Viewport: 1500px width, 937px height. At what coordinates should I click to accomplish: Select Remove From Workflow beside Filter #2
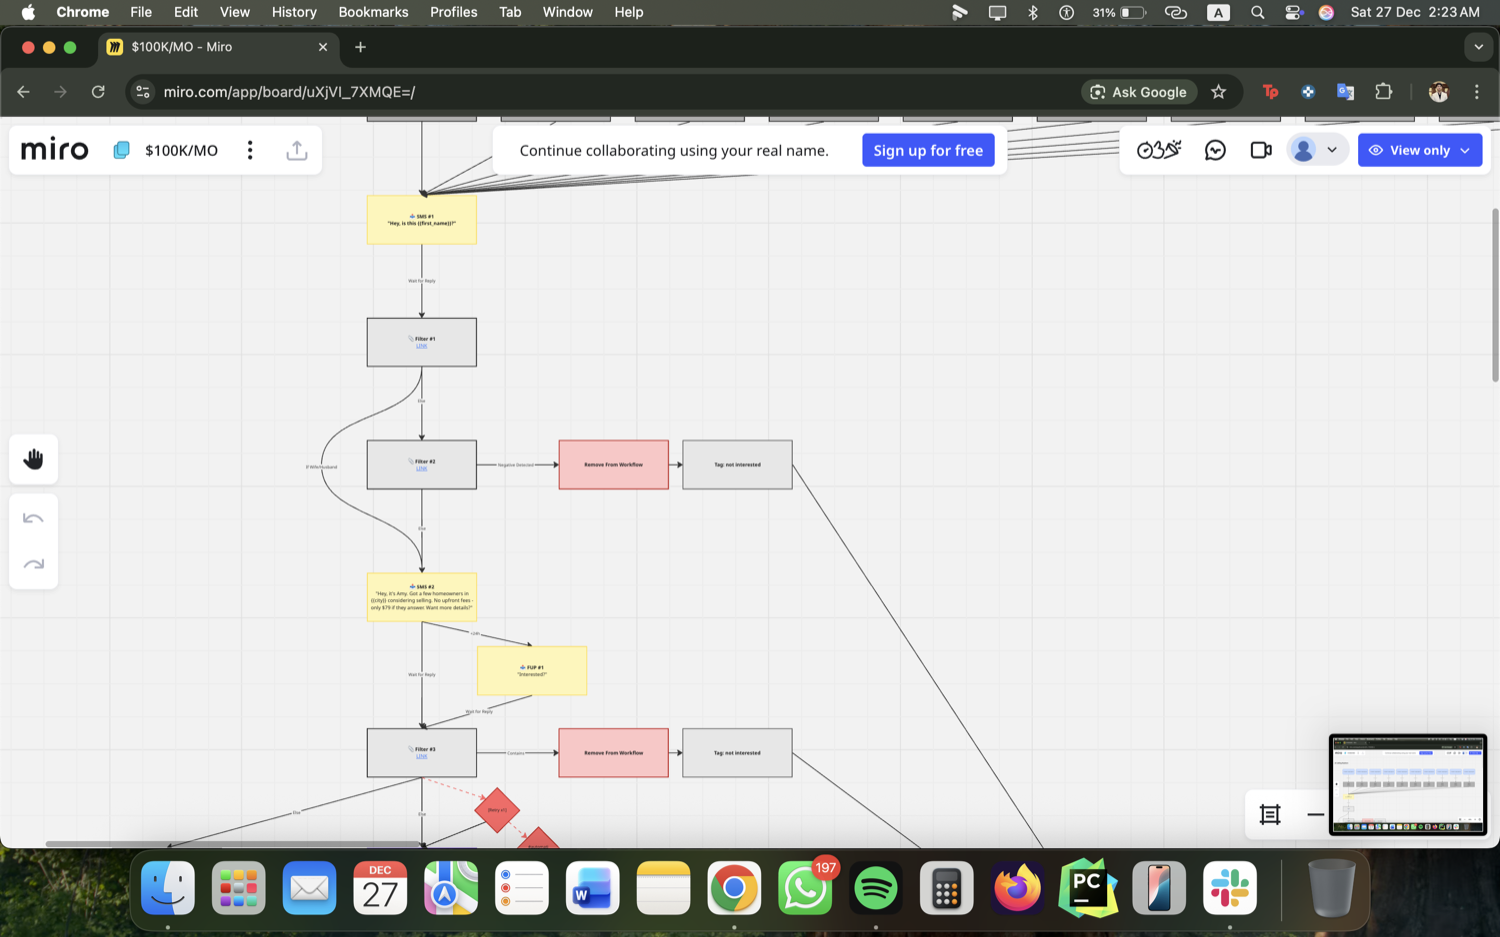click(x=614, y=465)
